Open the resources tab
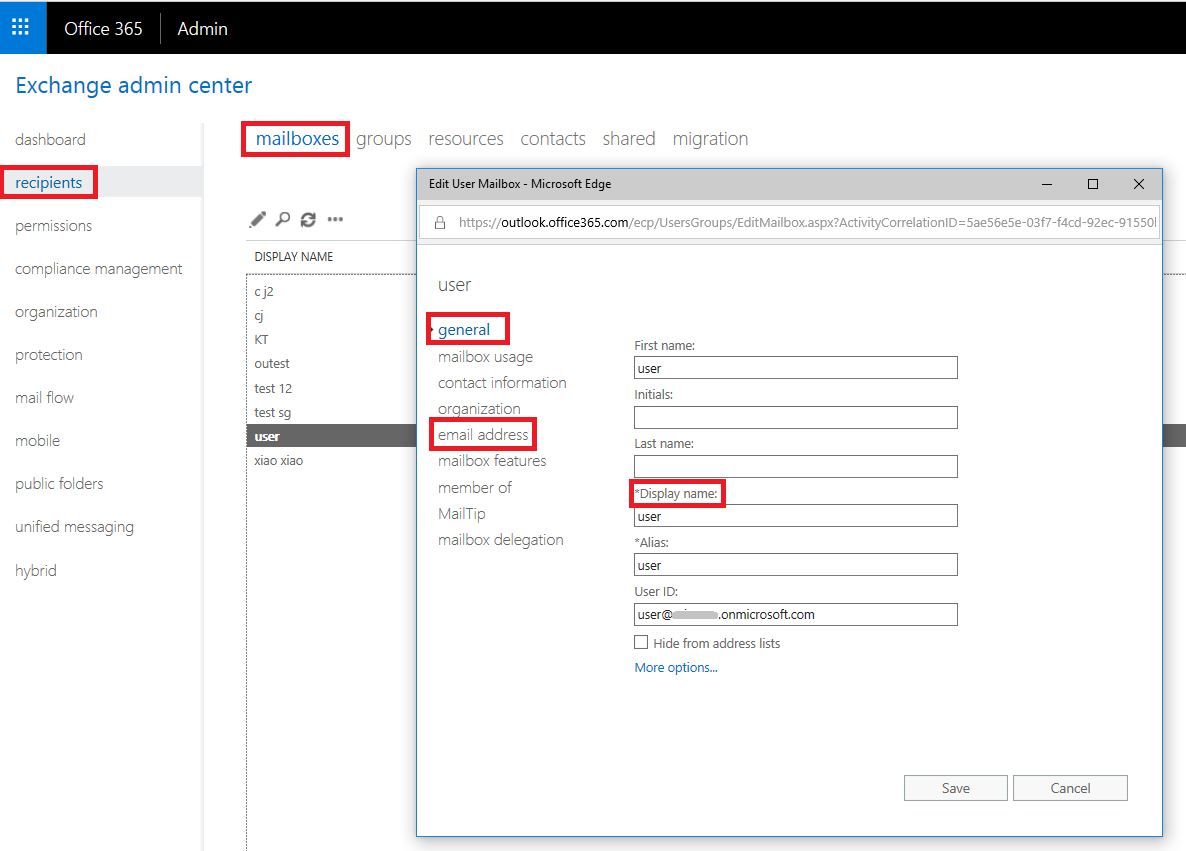 pos(466,139)
